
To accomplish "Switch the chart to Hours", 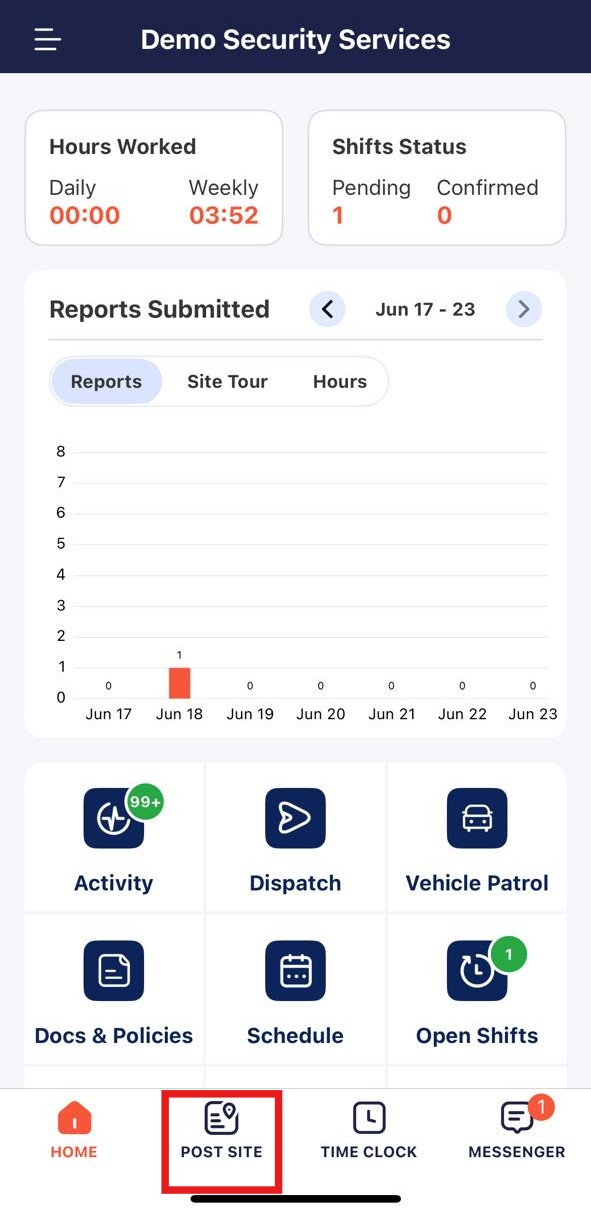I will pos(340,381).
